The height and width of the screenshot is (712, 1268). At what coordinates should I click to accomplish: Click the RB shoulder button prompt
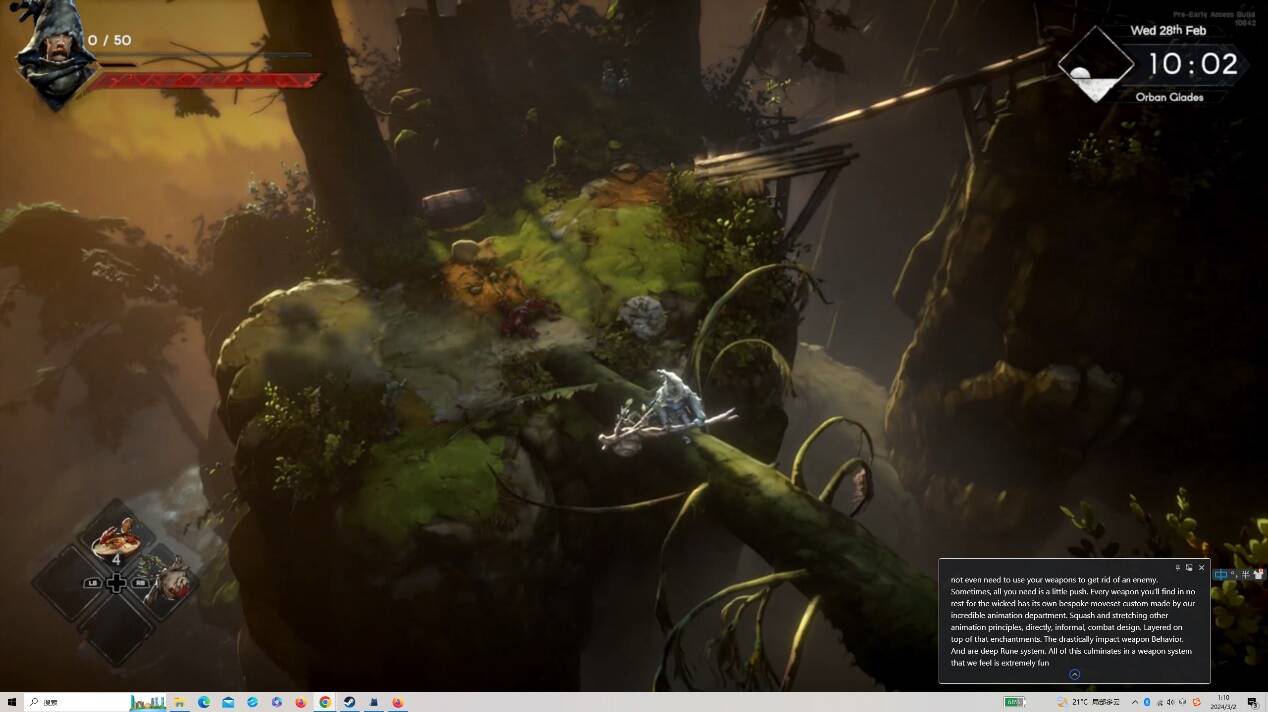coord(139,583)
